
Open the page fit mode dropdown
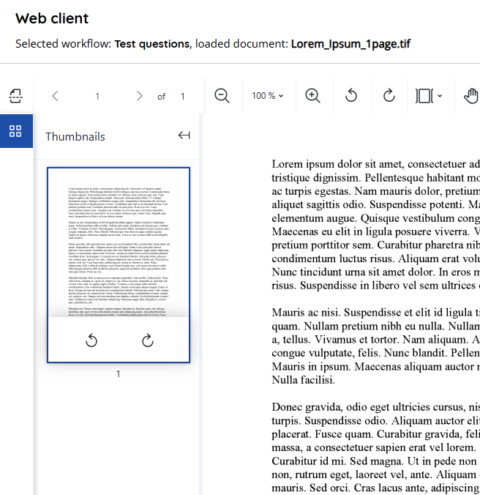[x=429, y=96]
